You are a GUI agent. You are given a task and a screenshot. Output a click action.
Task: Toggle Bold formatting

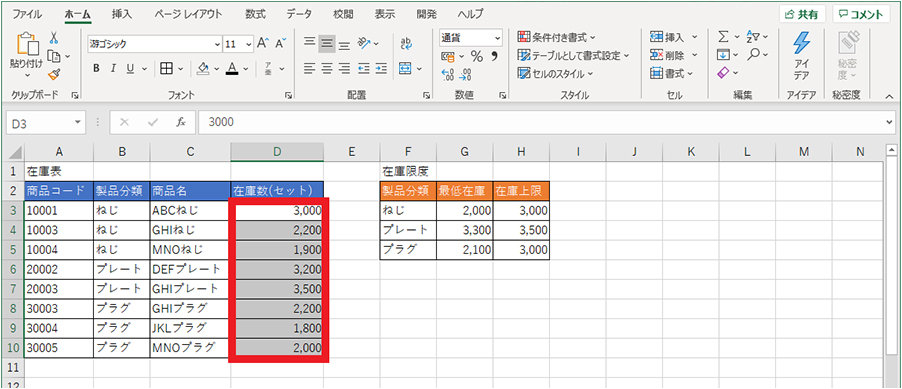pyautogui.click(x=96, y=68)
